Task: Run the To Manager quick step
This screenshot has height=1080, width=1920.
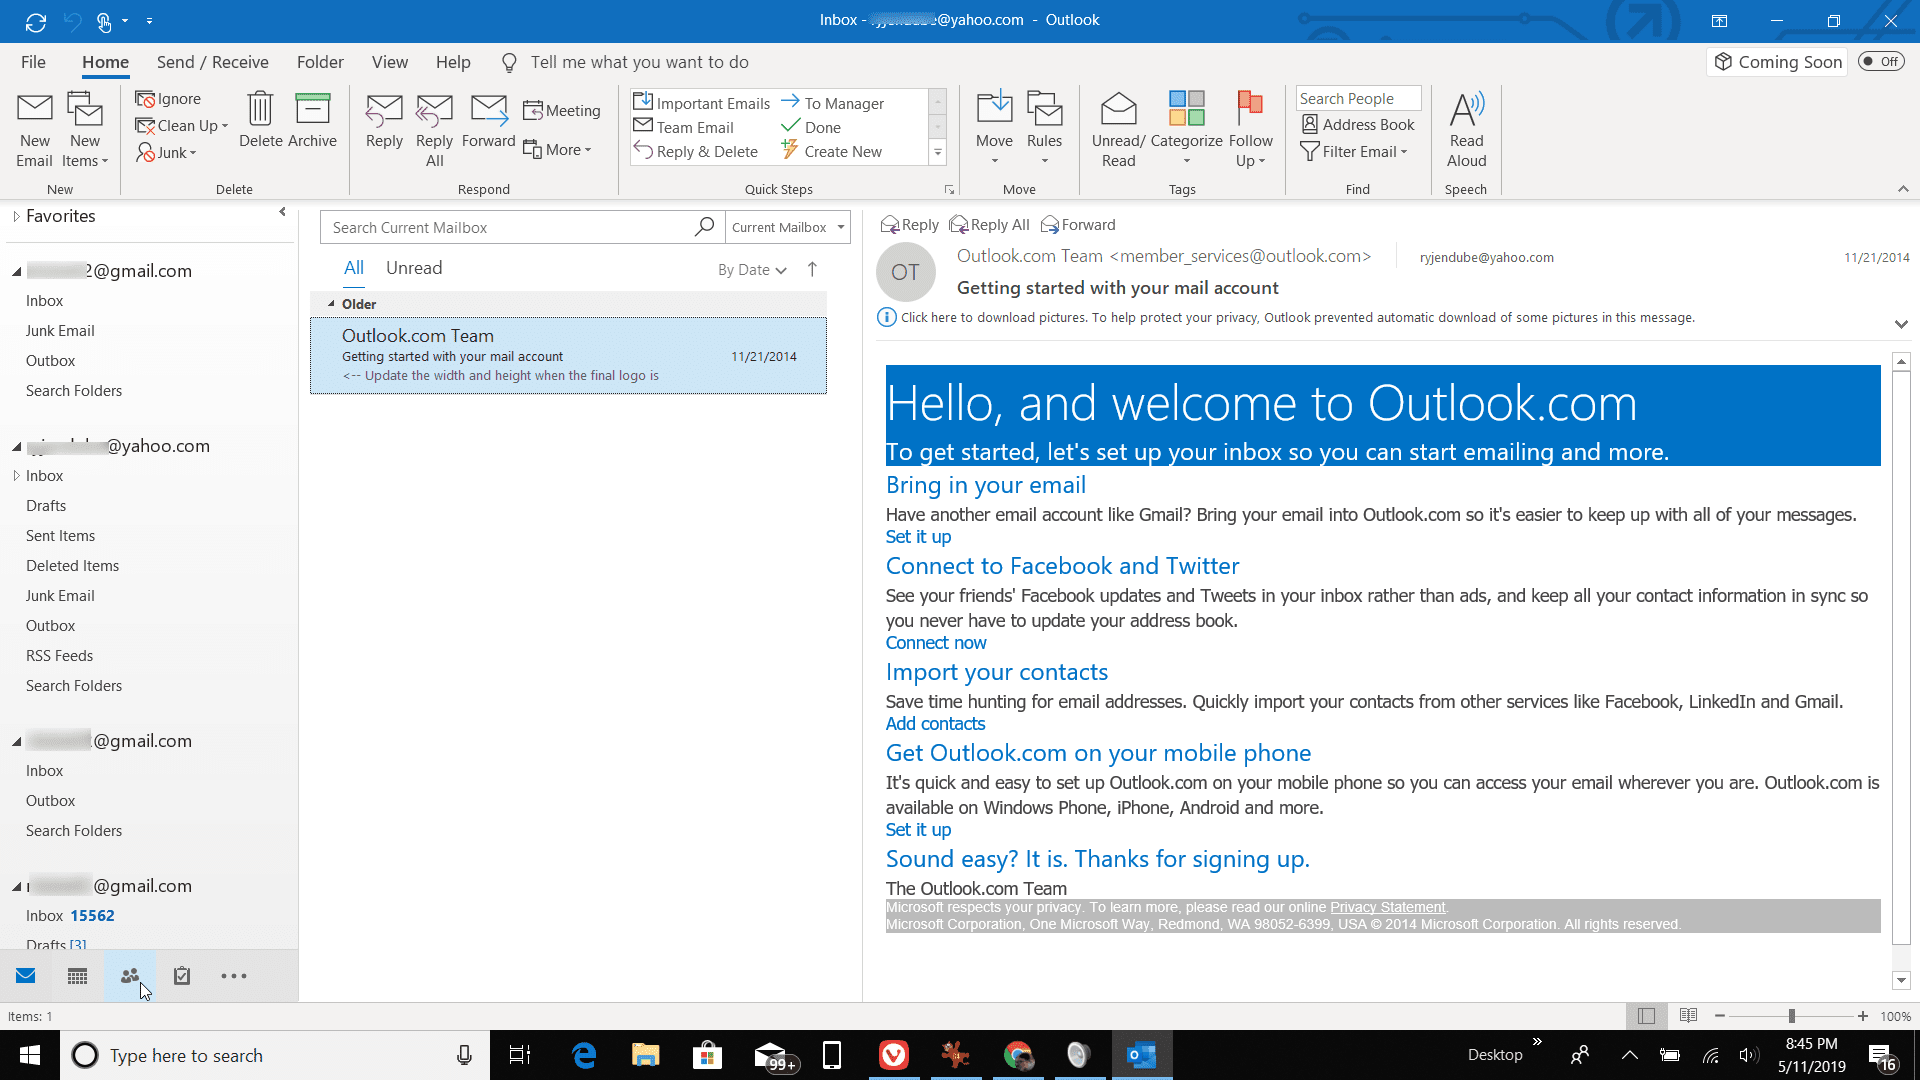Action: tap(833, 103)
